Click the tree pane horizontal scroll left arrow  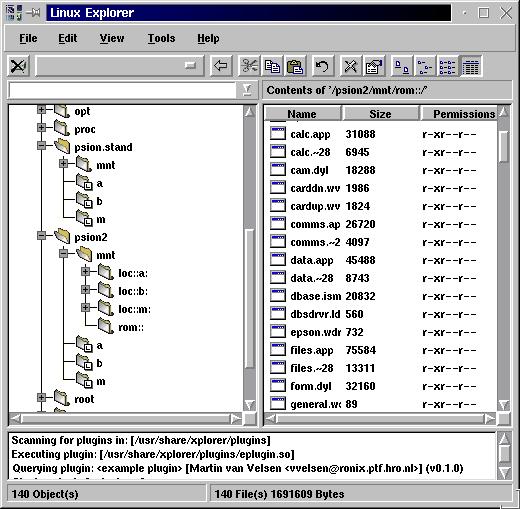pyautogui.click(x=15, y=419)
